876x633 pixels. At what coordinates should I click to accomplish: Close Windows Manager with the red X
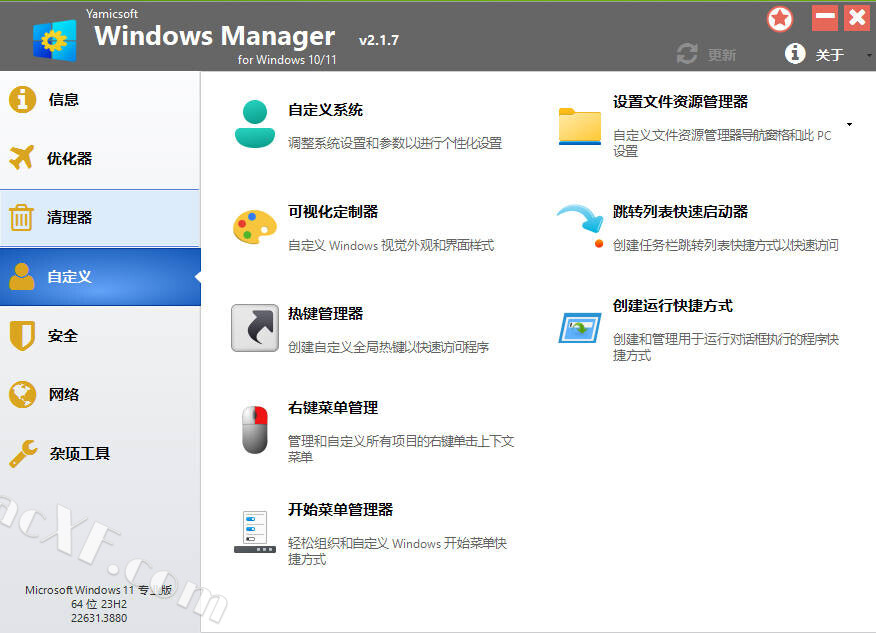tap(857, 18)
